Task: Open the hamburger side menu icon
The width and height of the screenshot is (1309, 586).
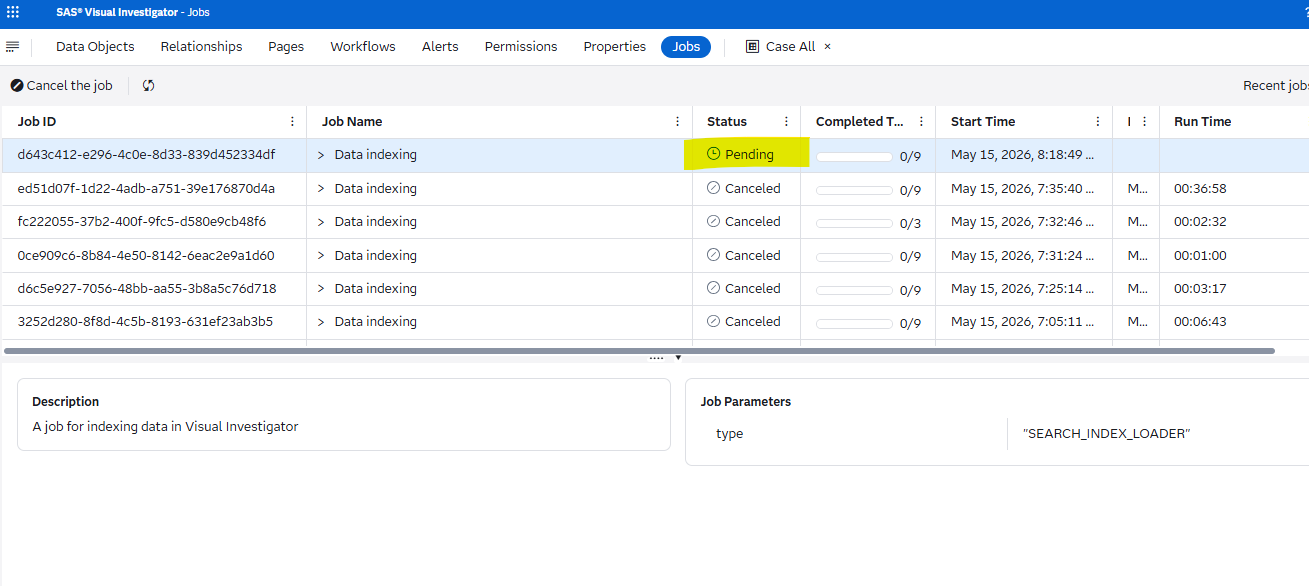Action: pyautogui.click(x=13, y=47)
